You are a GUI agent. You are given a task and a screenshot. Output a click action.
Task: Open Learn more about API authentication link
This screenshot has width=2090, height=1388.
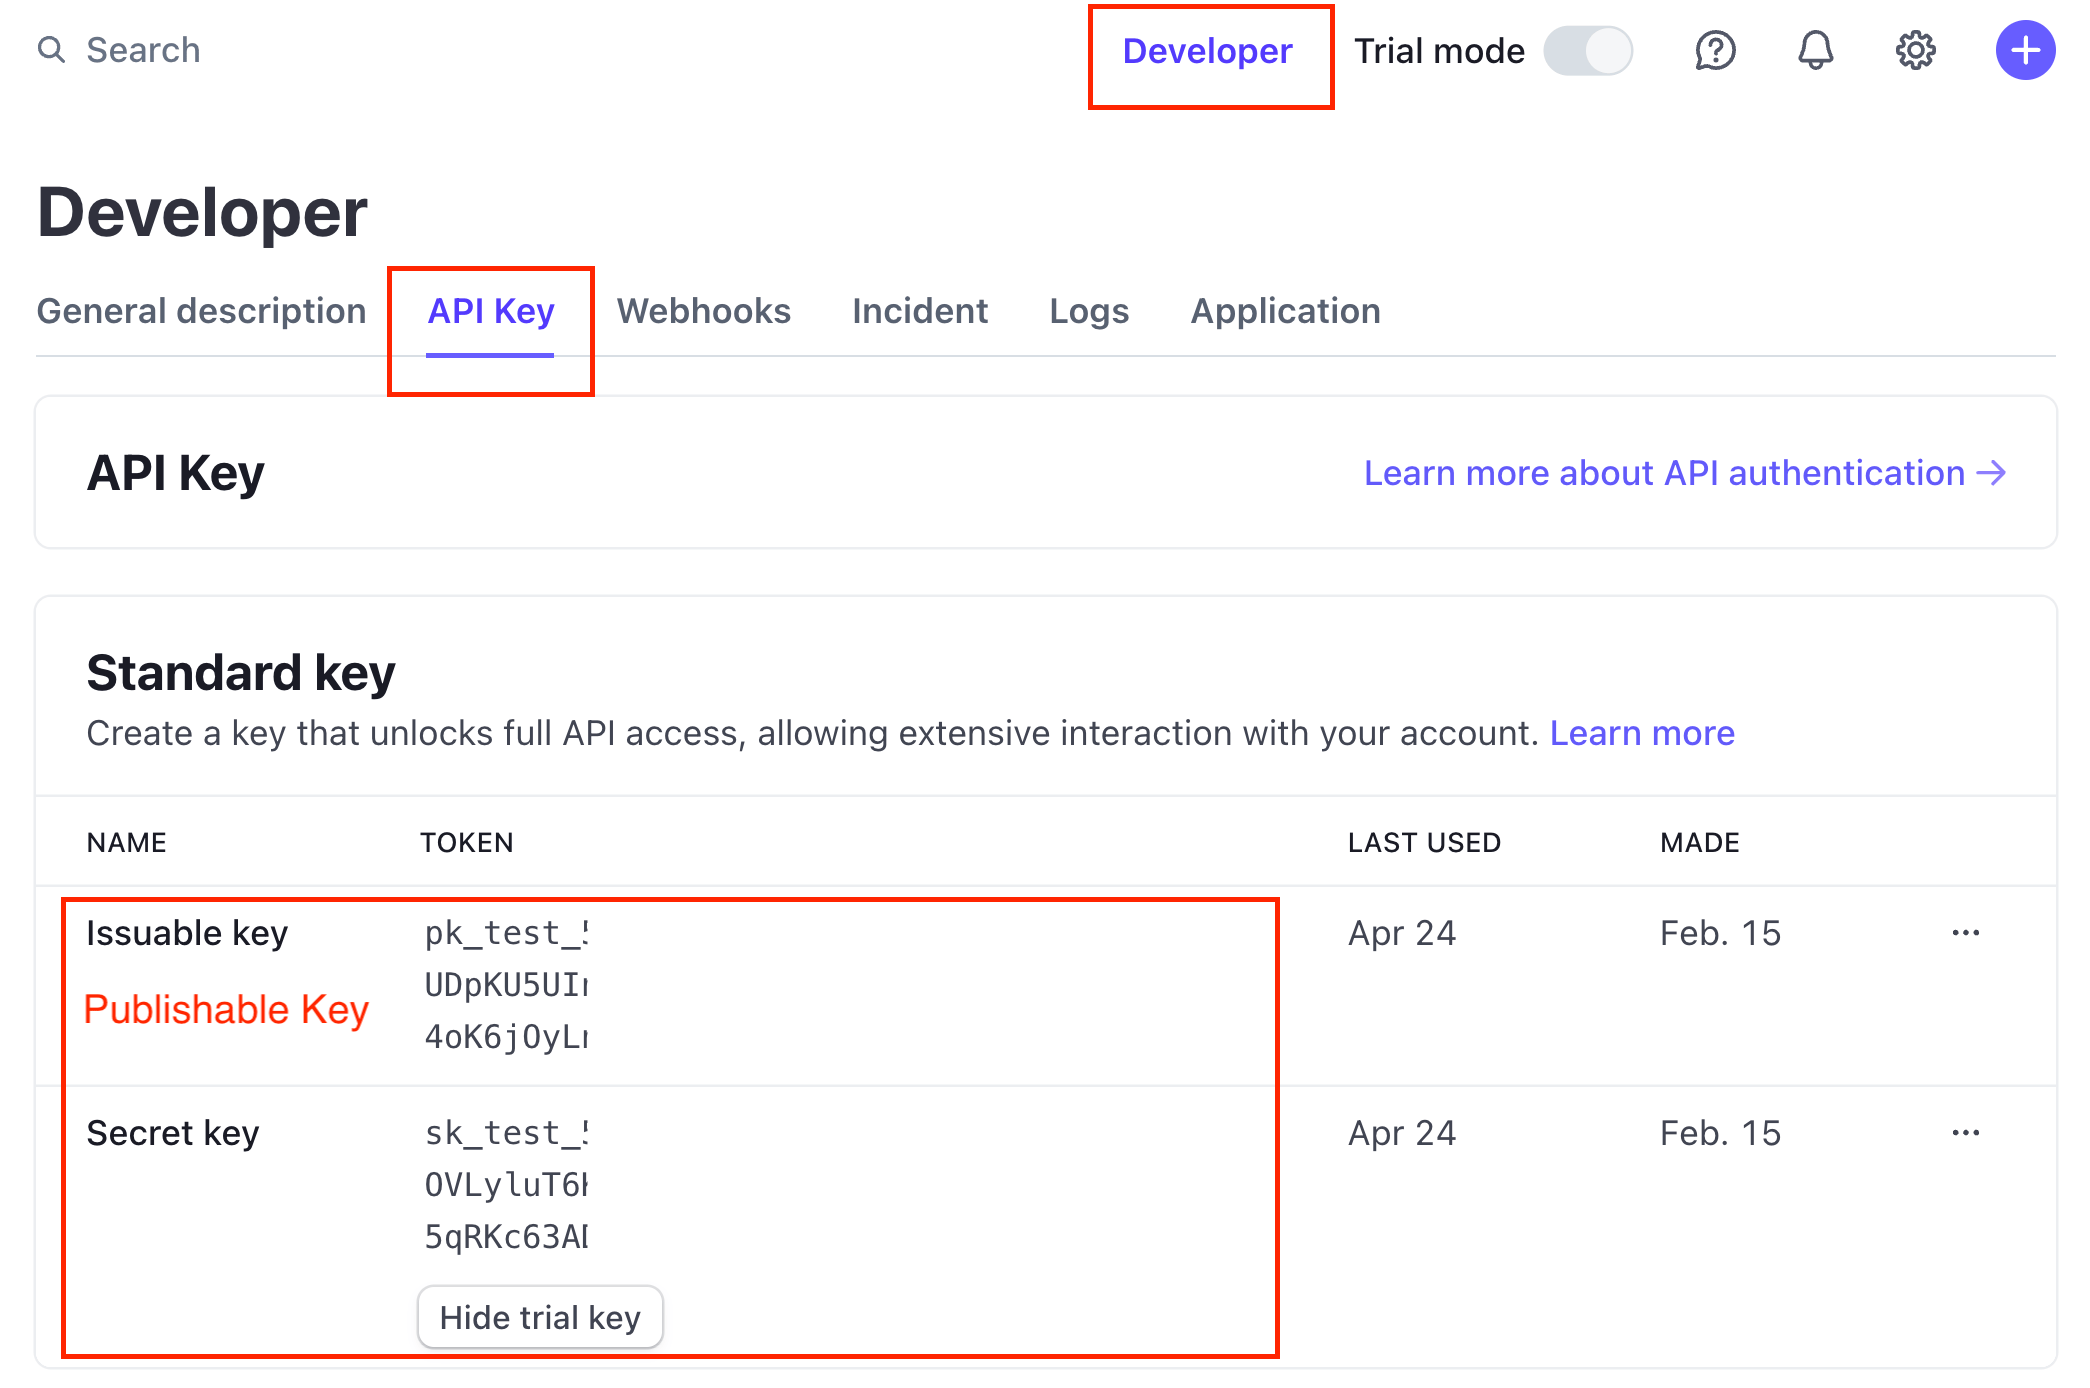point(1685,473)
